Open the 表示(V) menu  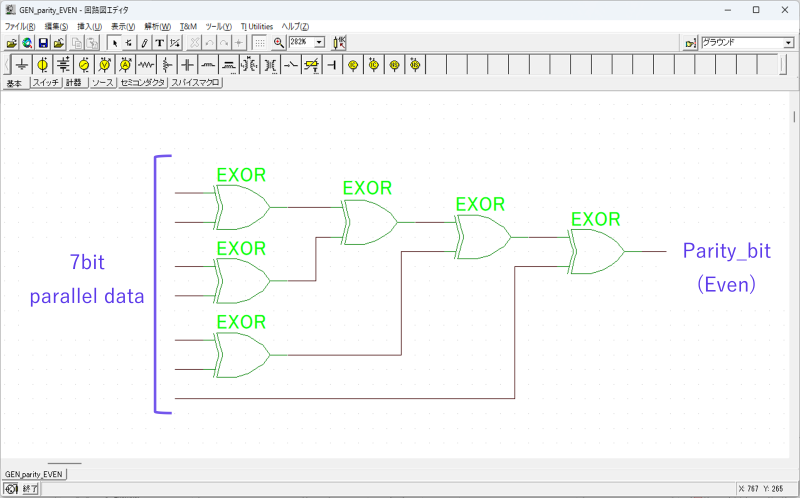coord(123,27)
